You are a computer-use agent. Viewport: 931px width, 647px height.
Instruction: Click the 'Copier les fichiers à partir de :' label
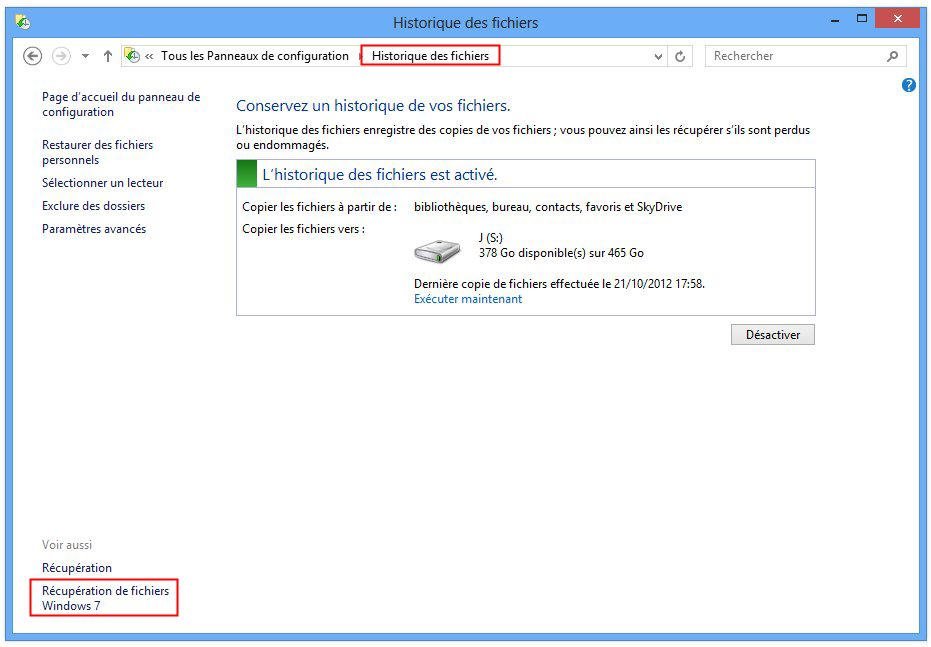(x=319, y=207)
